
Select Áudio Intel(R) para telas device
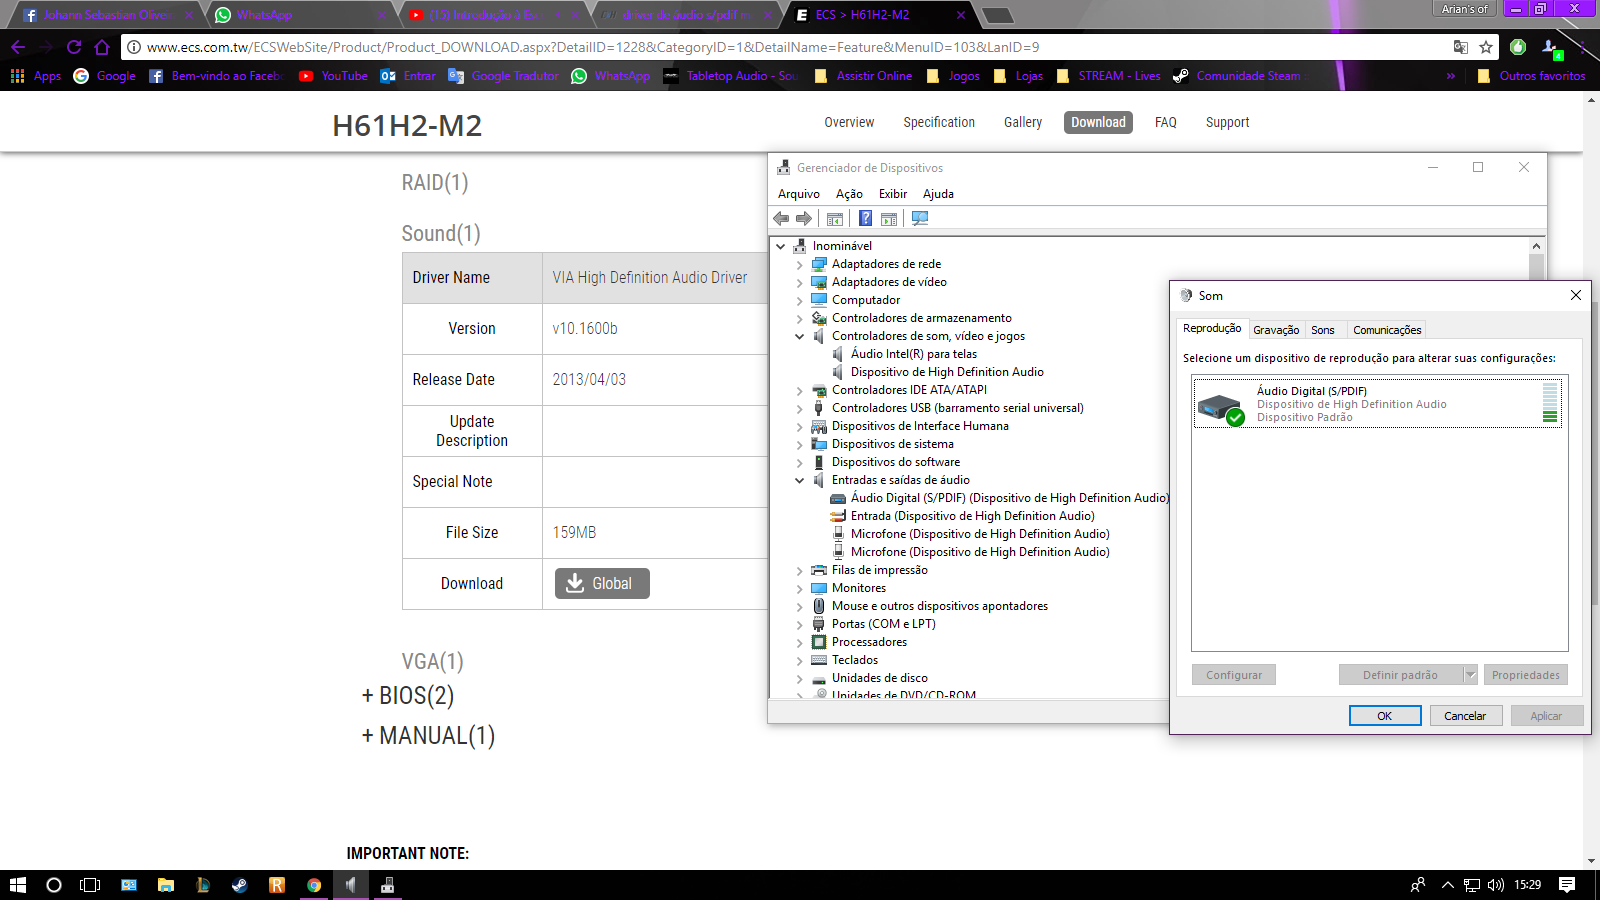[x=914, y=354]
